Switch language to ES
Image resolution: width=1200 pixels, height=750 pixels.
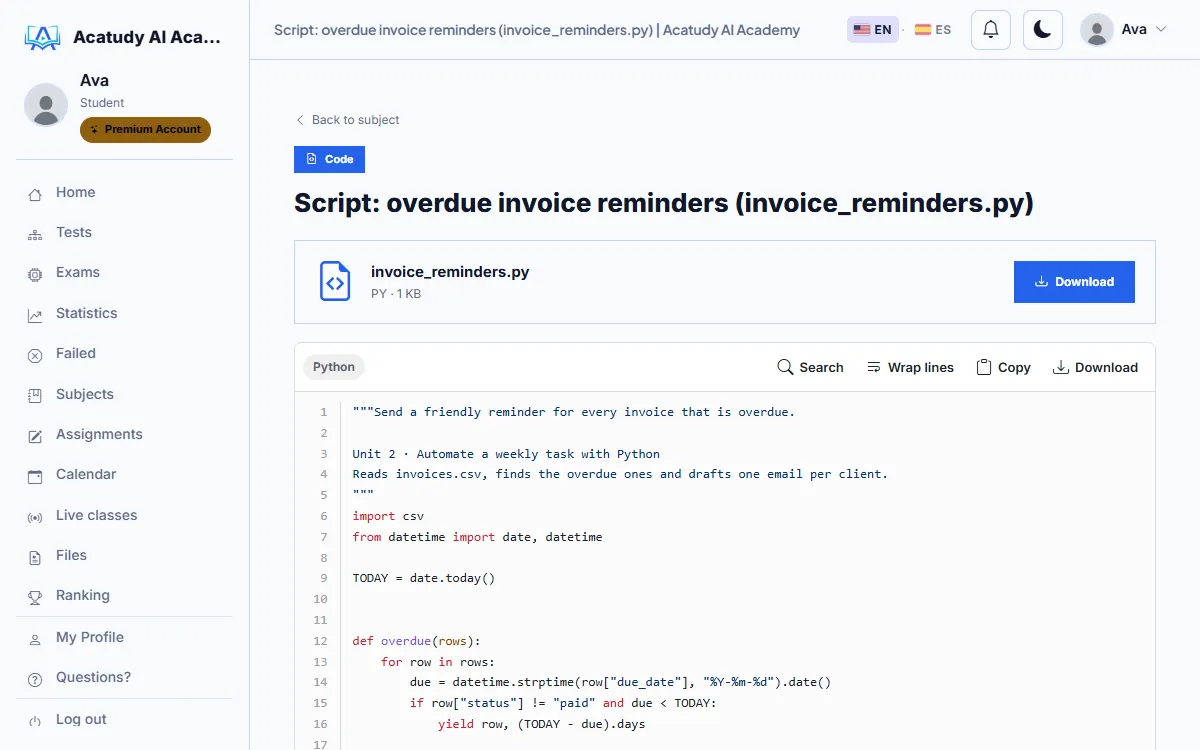(x=932, y=30)
